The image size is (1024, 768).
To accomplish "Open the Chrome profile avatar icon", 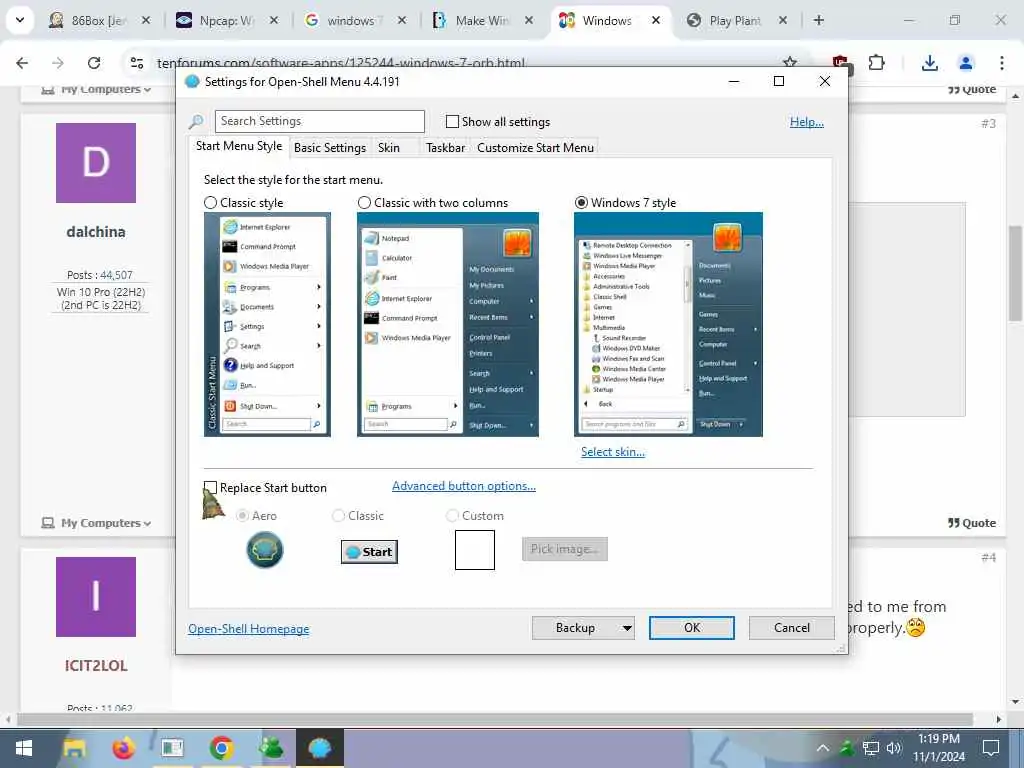I will [x=965, y=63].
